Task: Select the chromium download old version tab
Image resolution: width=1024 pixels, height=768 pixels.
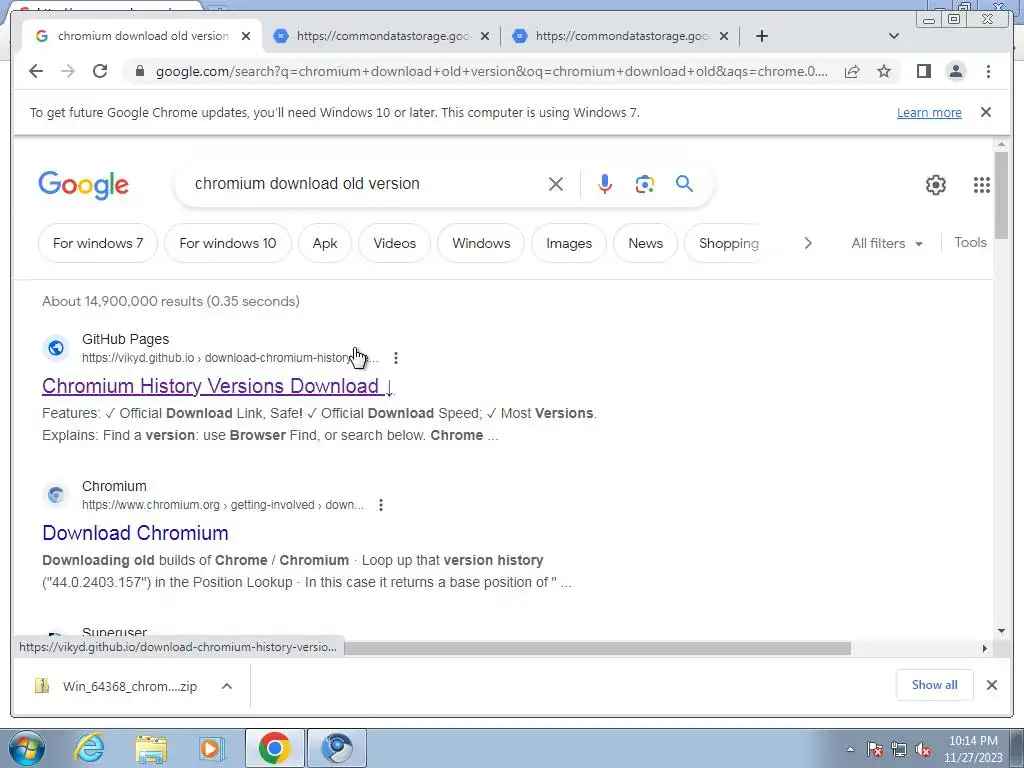Action: point(142,36)
